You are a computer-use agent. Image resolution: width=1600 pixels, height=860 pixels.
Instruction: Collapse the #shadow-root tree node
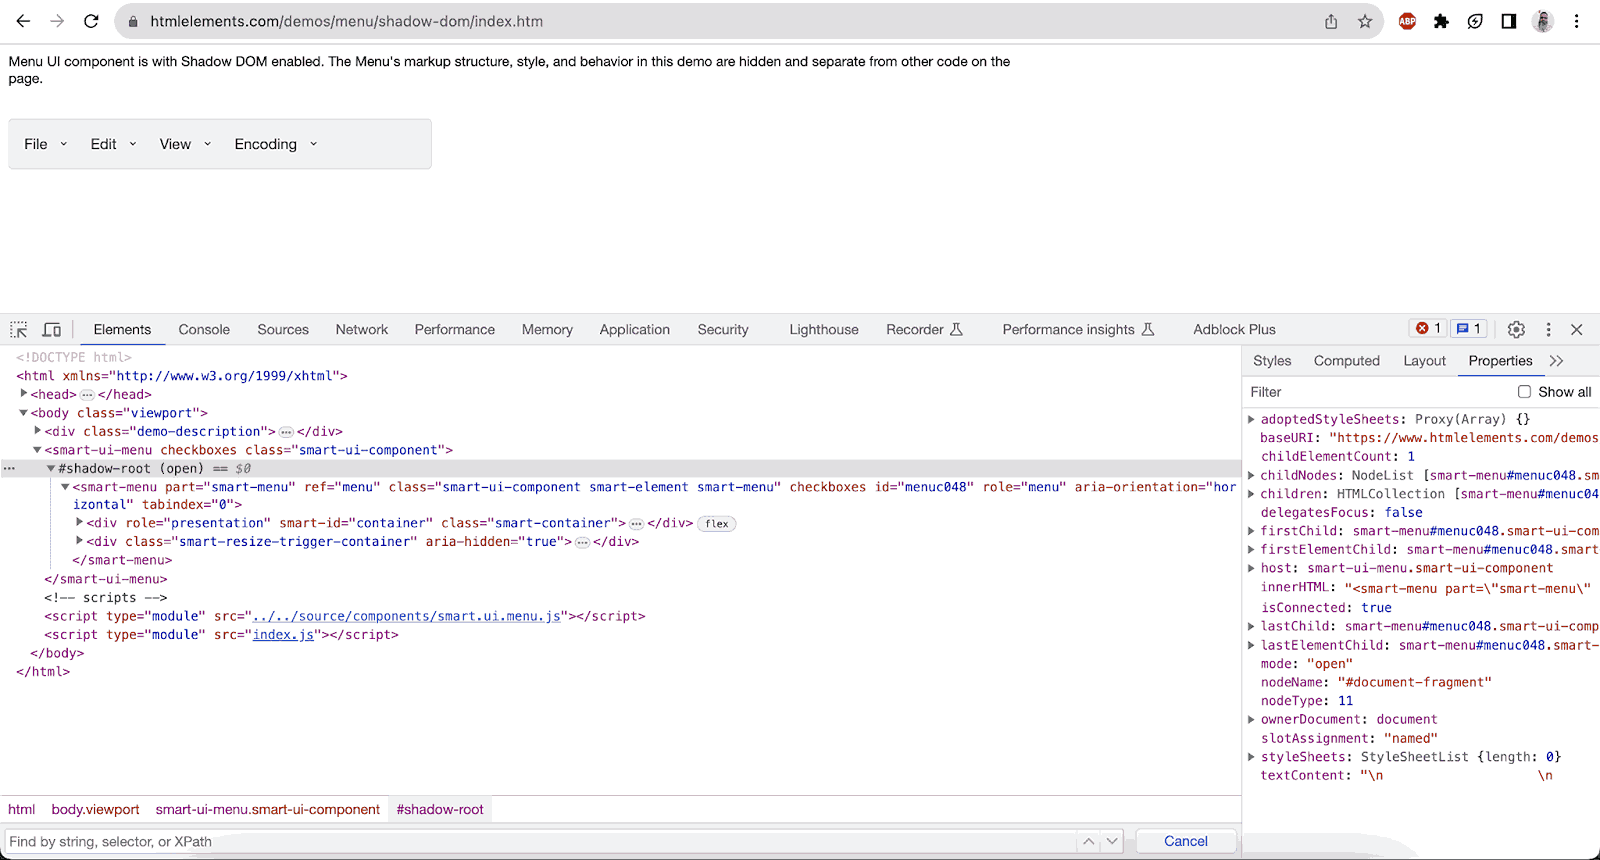click(x=51, y=468)
